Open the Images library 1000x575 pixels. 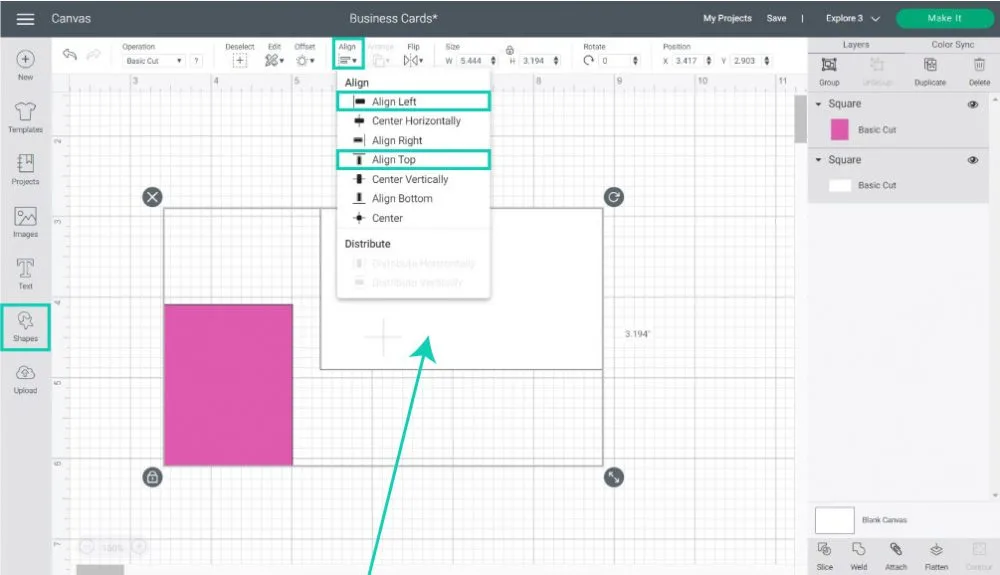click(x=25, y=221)
